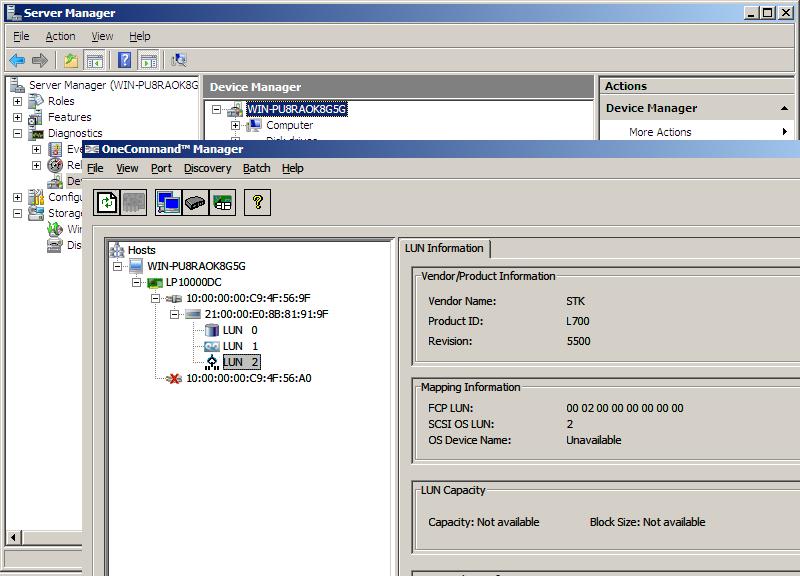Click the red X port icon
800x576 pixels.
[174, 379]
